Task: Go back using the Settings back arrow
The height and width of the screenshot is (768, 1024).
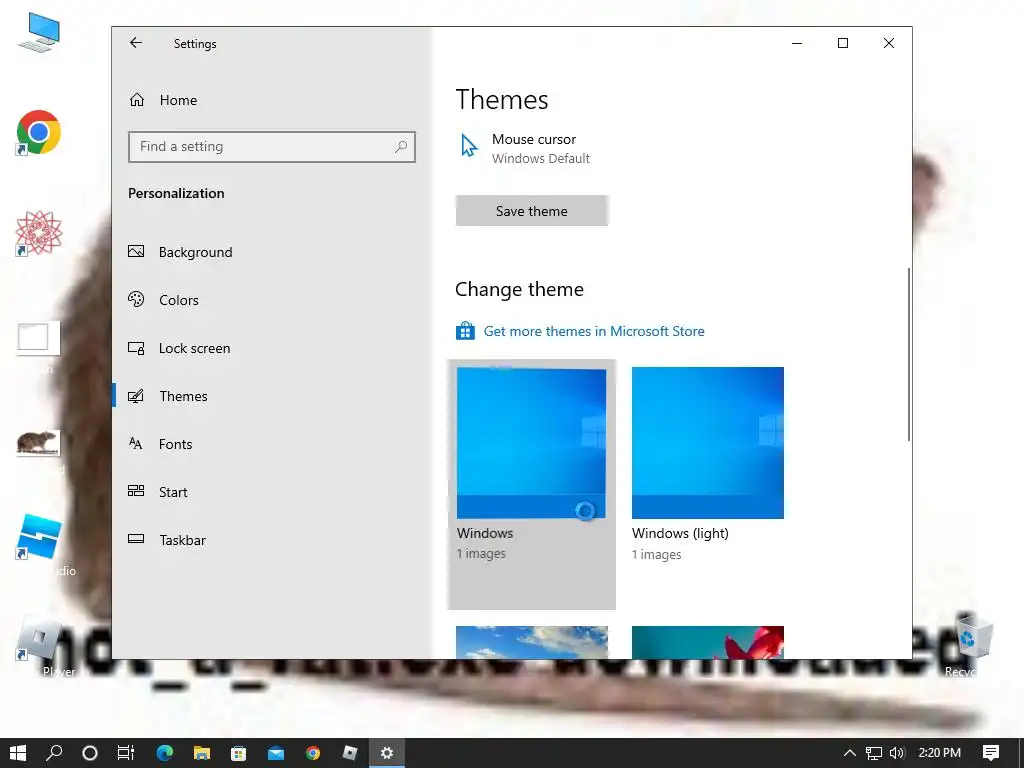Action: click(136, 43)
